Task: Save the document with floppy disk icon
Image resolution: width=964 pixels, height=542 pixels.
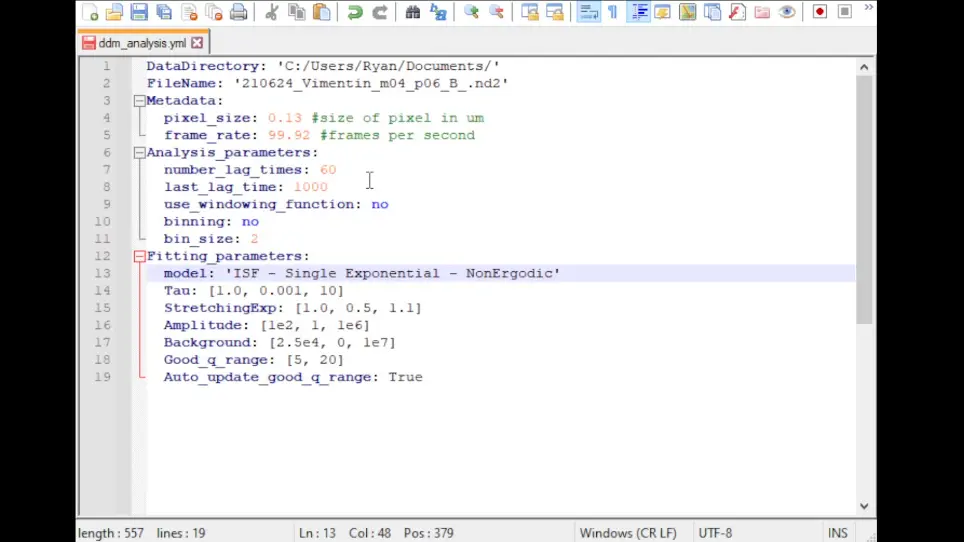Action: (x=140, y=12)
